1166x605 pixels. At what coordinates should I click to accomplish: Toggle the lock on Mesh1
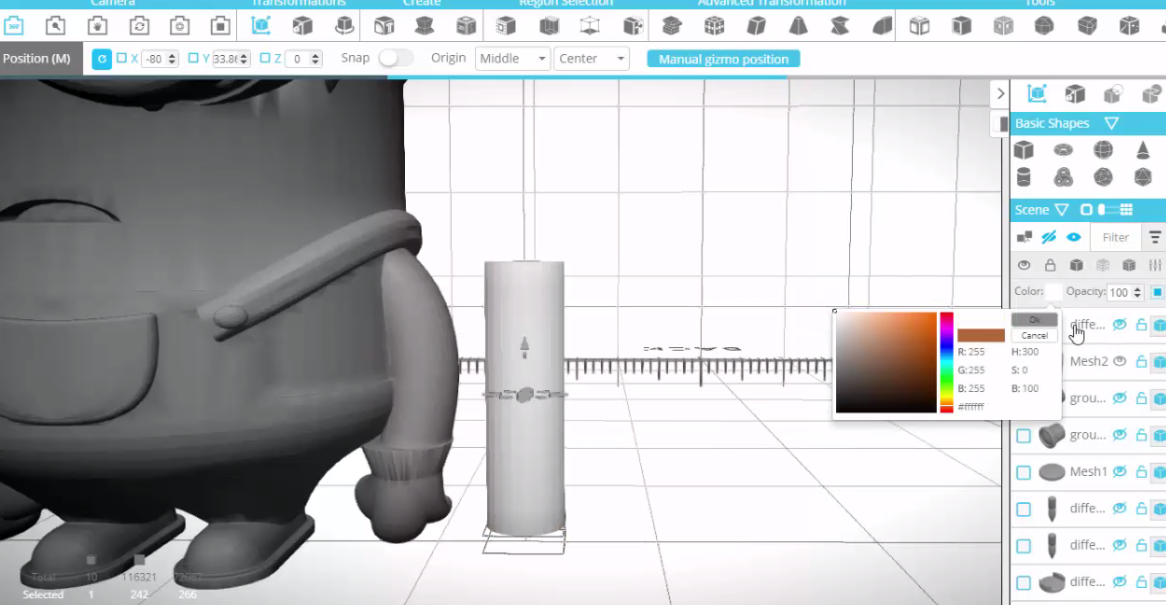(1141, 471)
